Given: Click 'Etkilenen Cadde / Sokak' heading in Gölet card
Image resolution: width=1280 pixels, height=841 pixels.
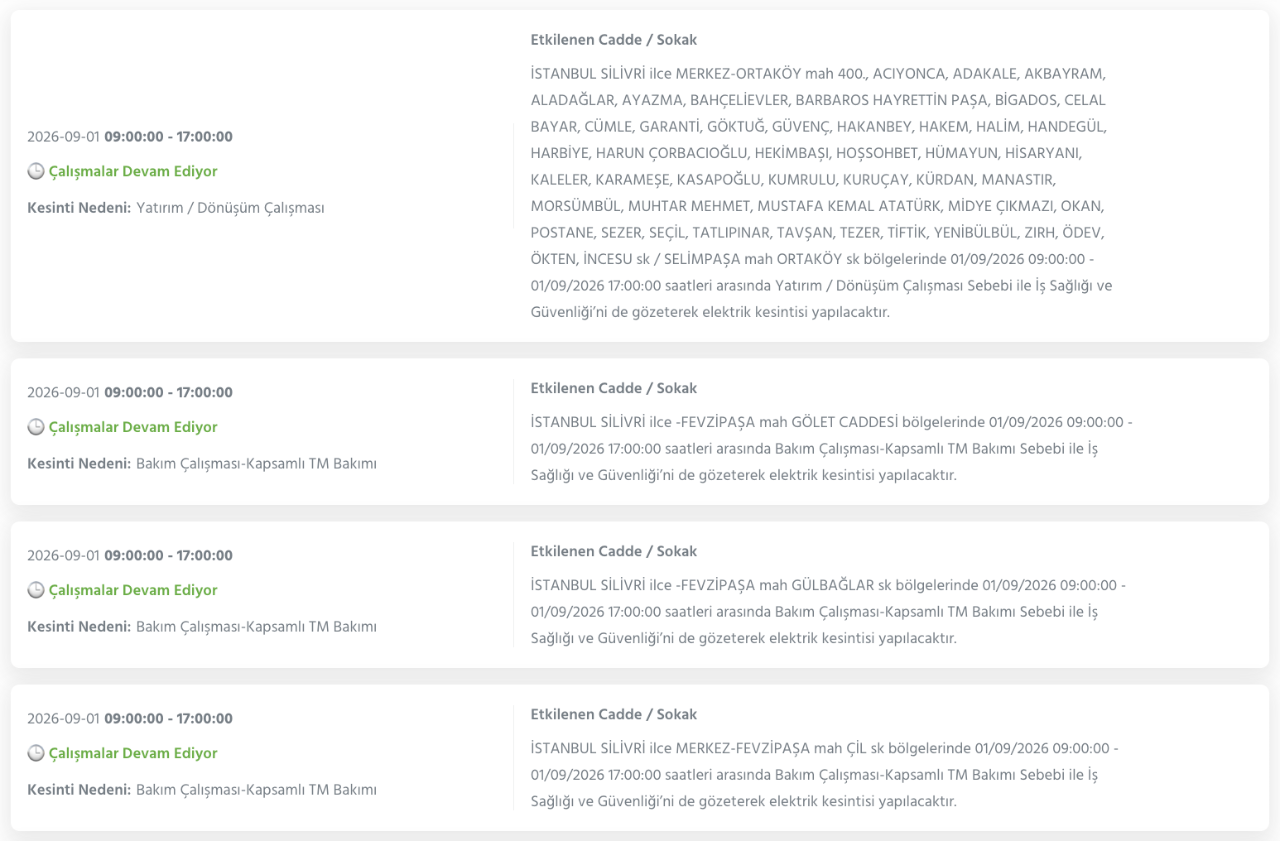Looking at the screenshot, I should click(x=614, y=388).
